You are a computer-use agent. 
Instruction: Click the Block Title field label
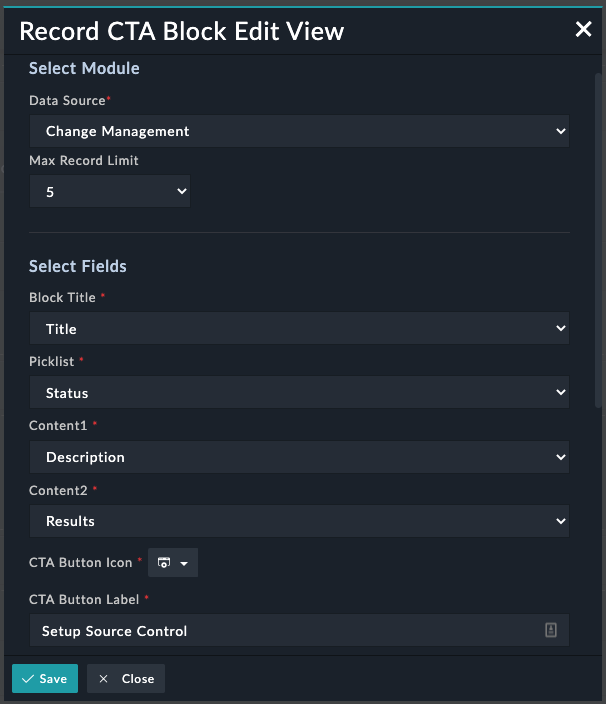(62, 298)
